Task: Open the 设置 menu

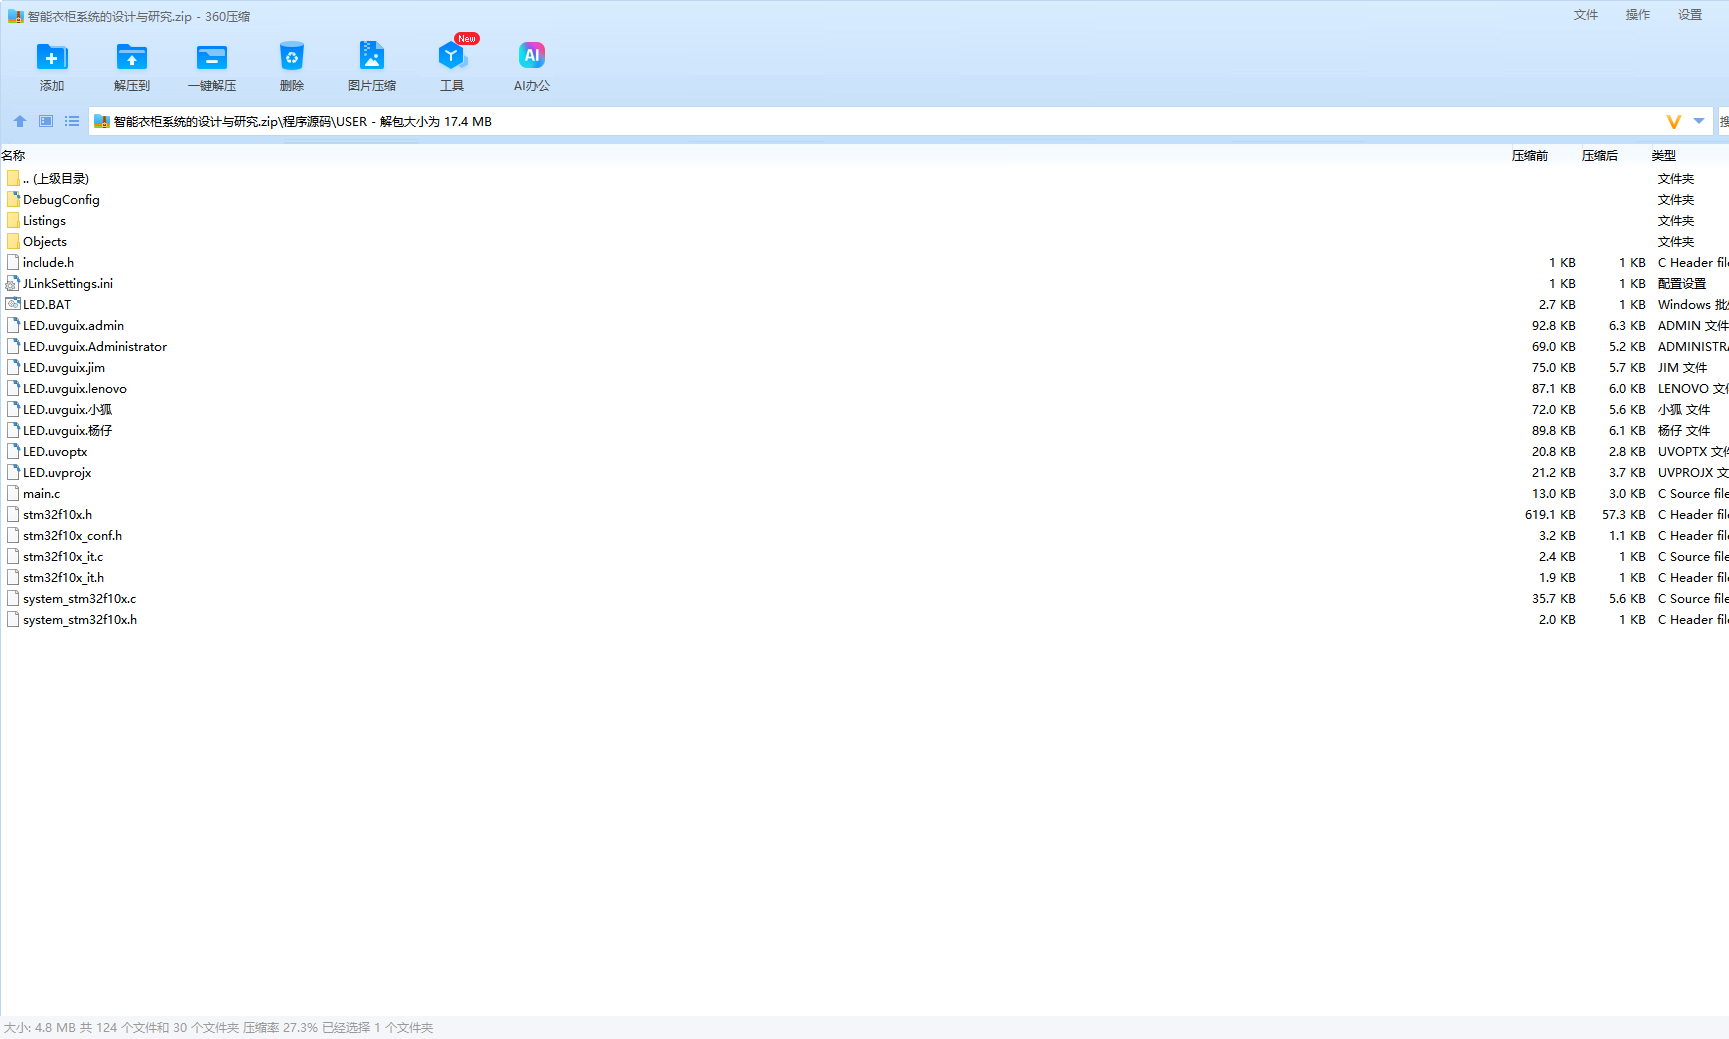Action: (x=1689, y=15)
